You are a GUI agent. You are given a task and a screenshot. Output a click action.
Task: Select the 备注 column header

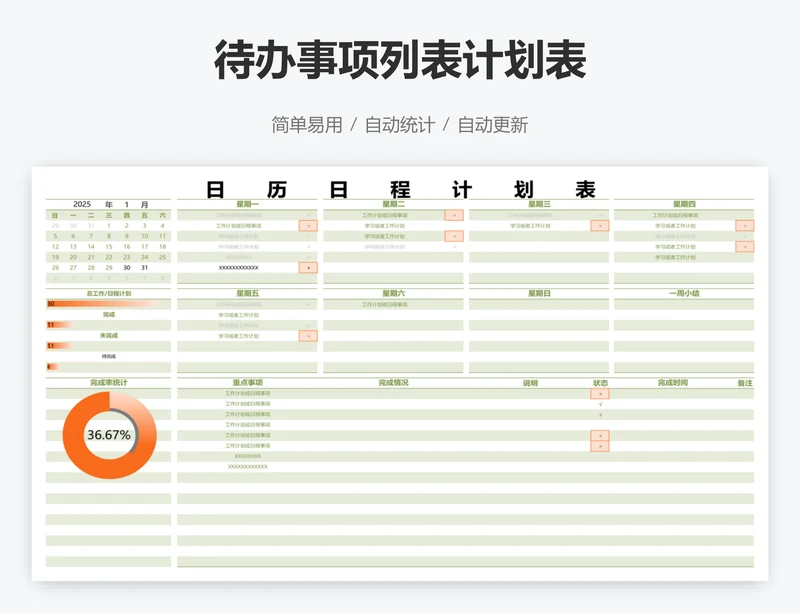(745, 383)
